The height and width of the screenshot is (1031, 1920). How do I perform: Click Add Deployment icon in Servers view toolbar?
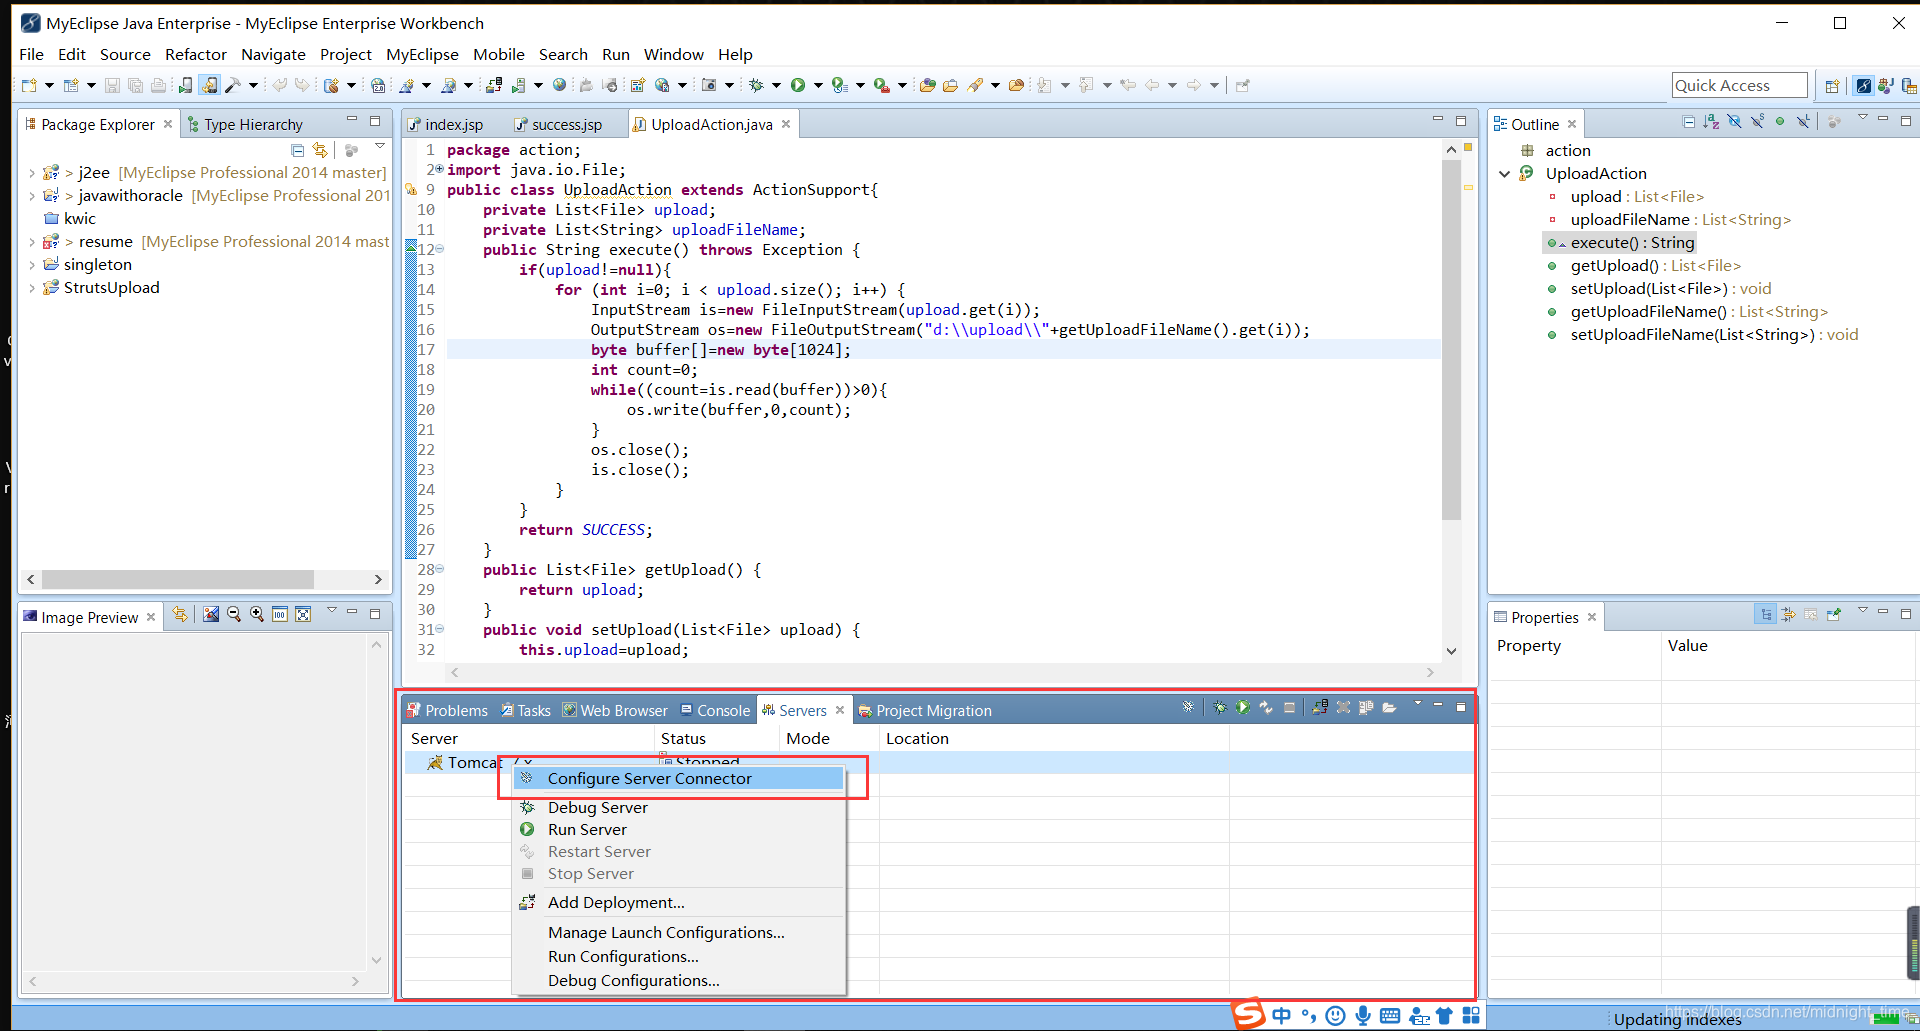click(1320, 707)
